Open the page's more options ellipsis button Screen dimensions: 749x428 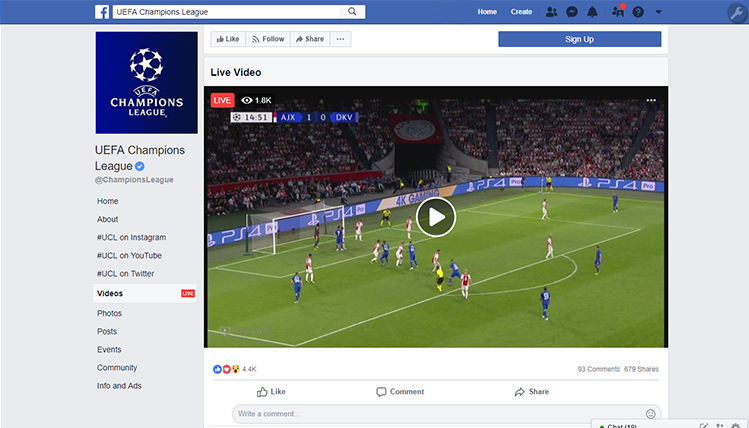pyautogui.click(x=341, y=39)
